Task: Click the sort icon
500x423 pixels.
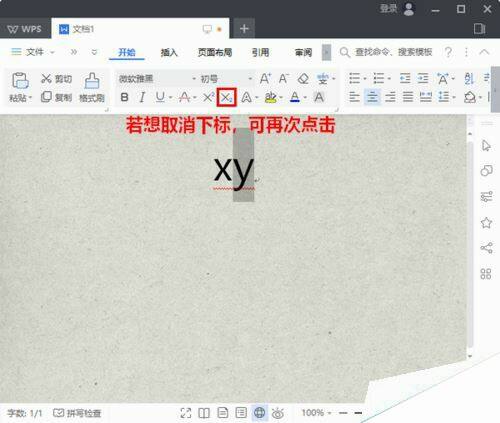Action: [469, 79]
